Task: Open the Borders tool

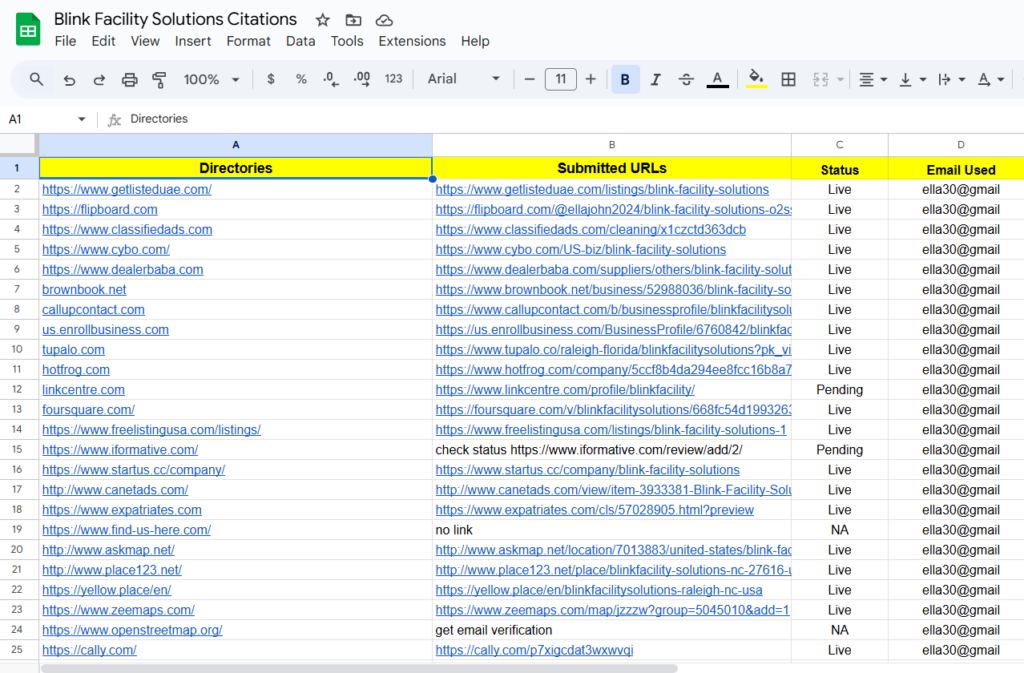Action: point(788,79)
